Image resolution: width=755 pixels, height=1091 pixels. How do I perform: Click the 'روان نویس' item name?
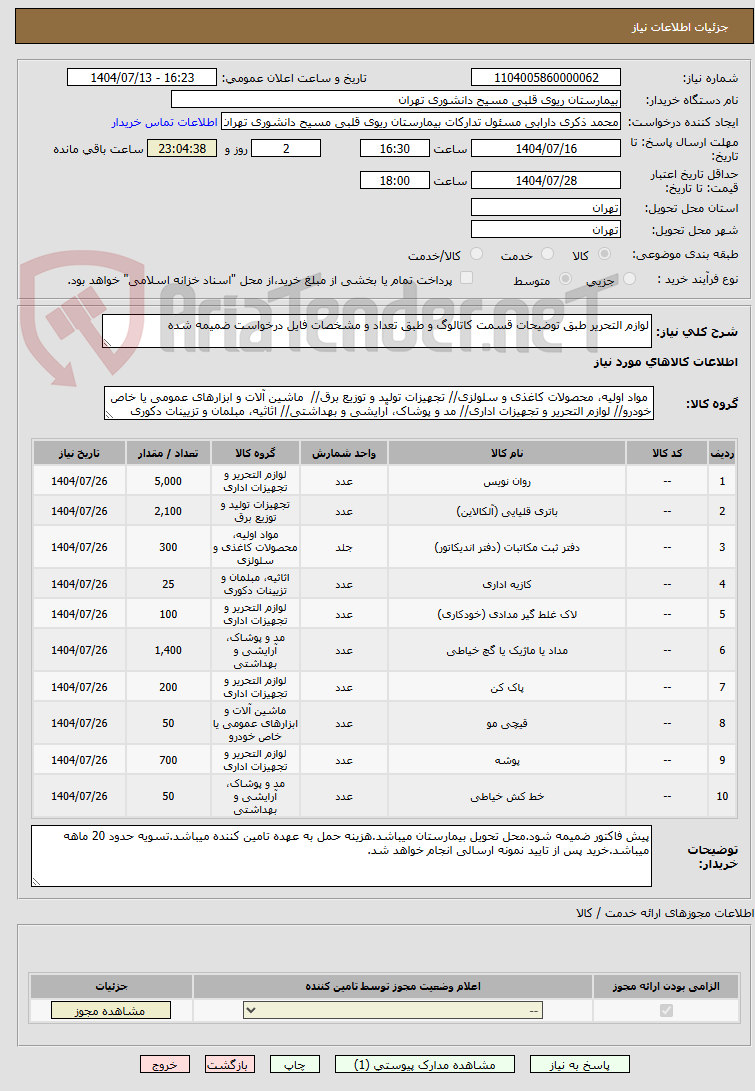click(507, 481)
